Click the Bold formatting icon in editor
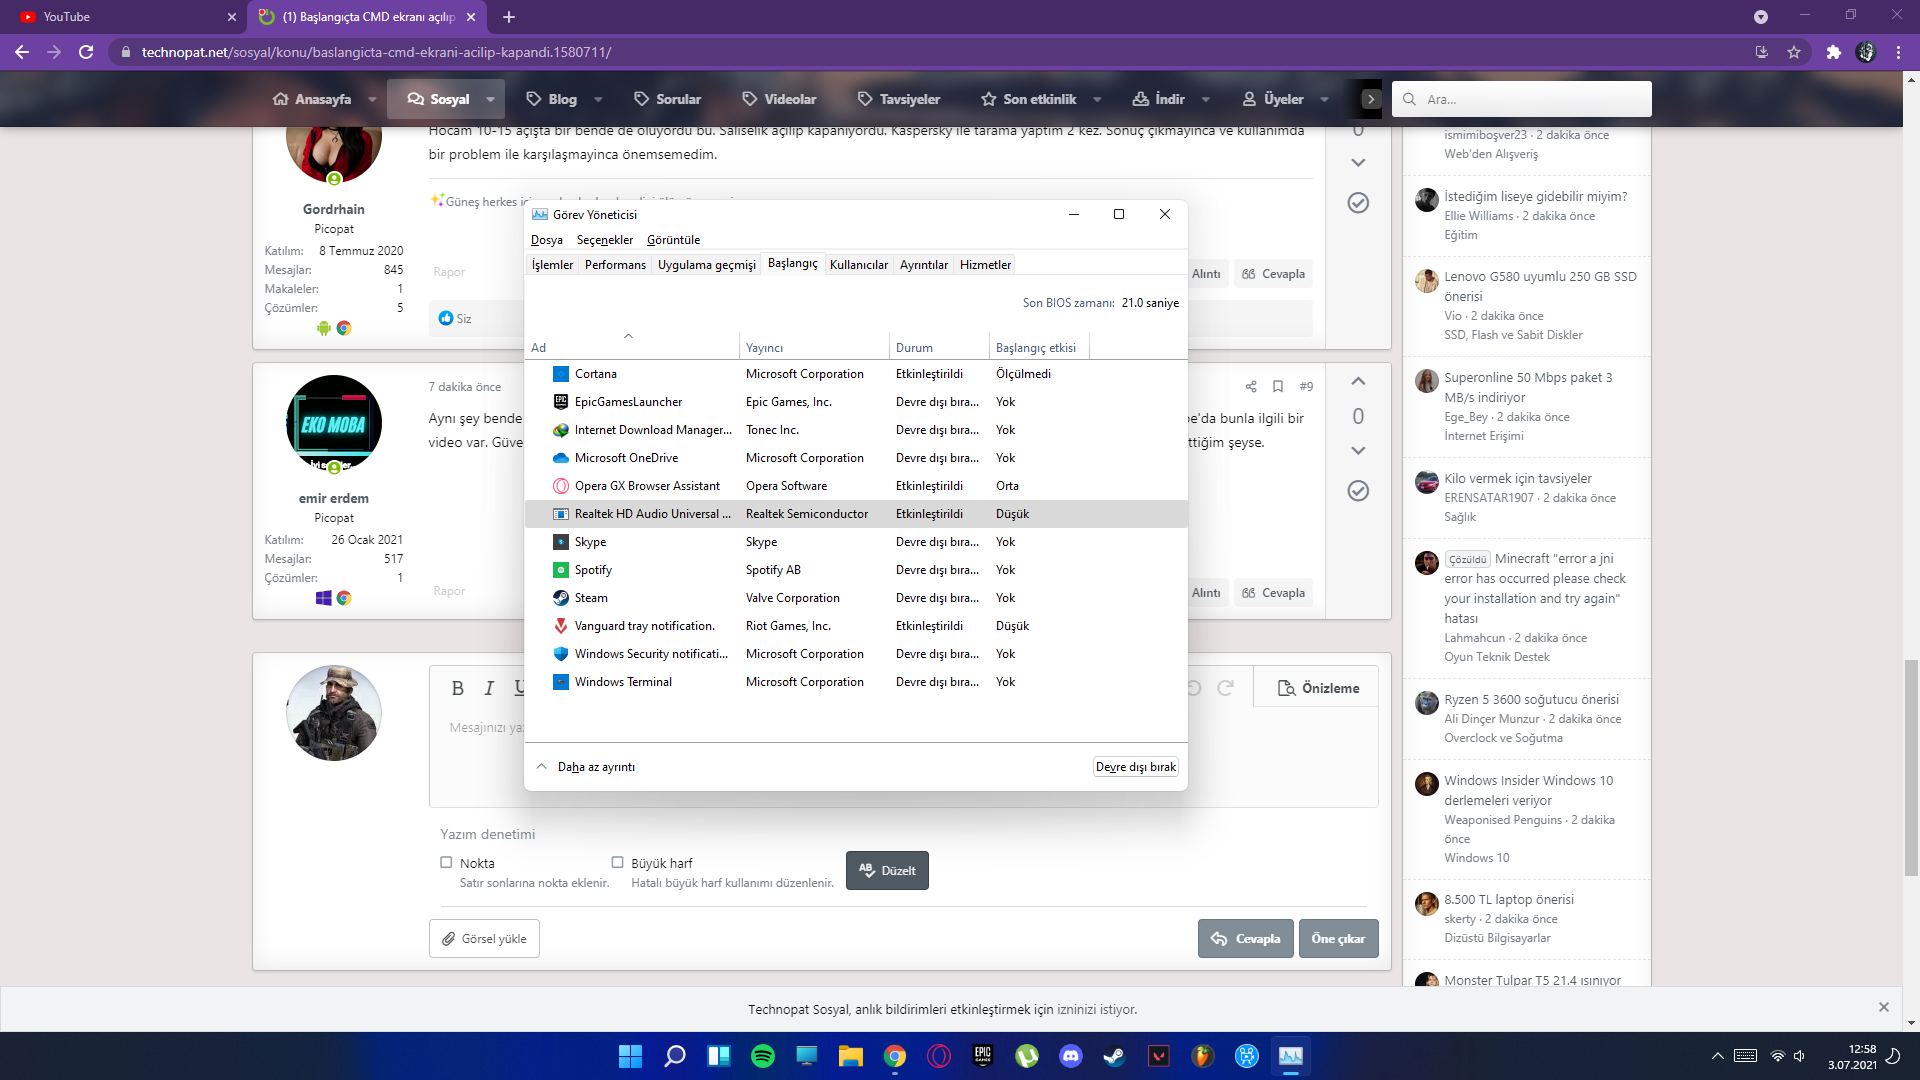Image resolution: width=1920 pixels, height=1080 pixels. coord(457,688)
